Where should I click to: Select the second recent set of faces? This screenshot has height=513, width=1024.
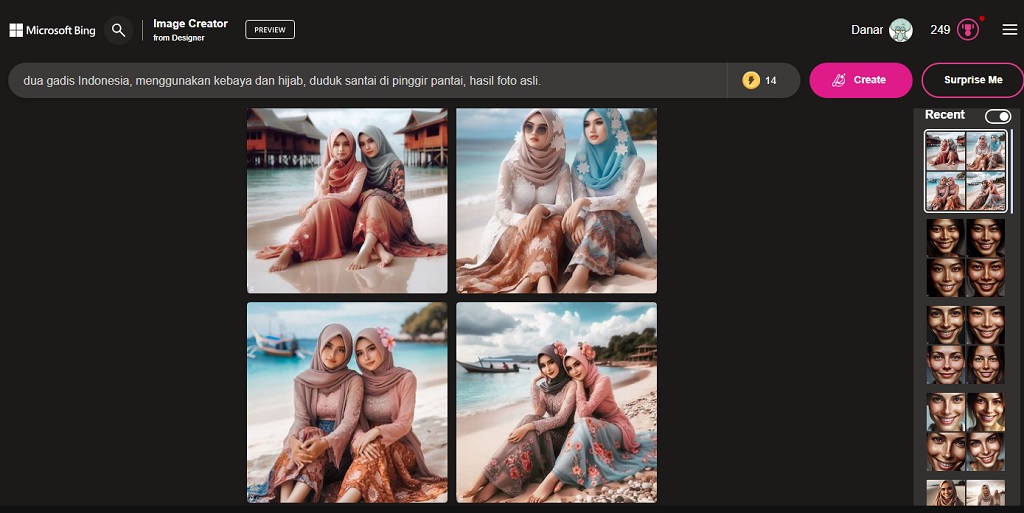[965, 258]
